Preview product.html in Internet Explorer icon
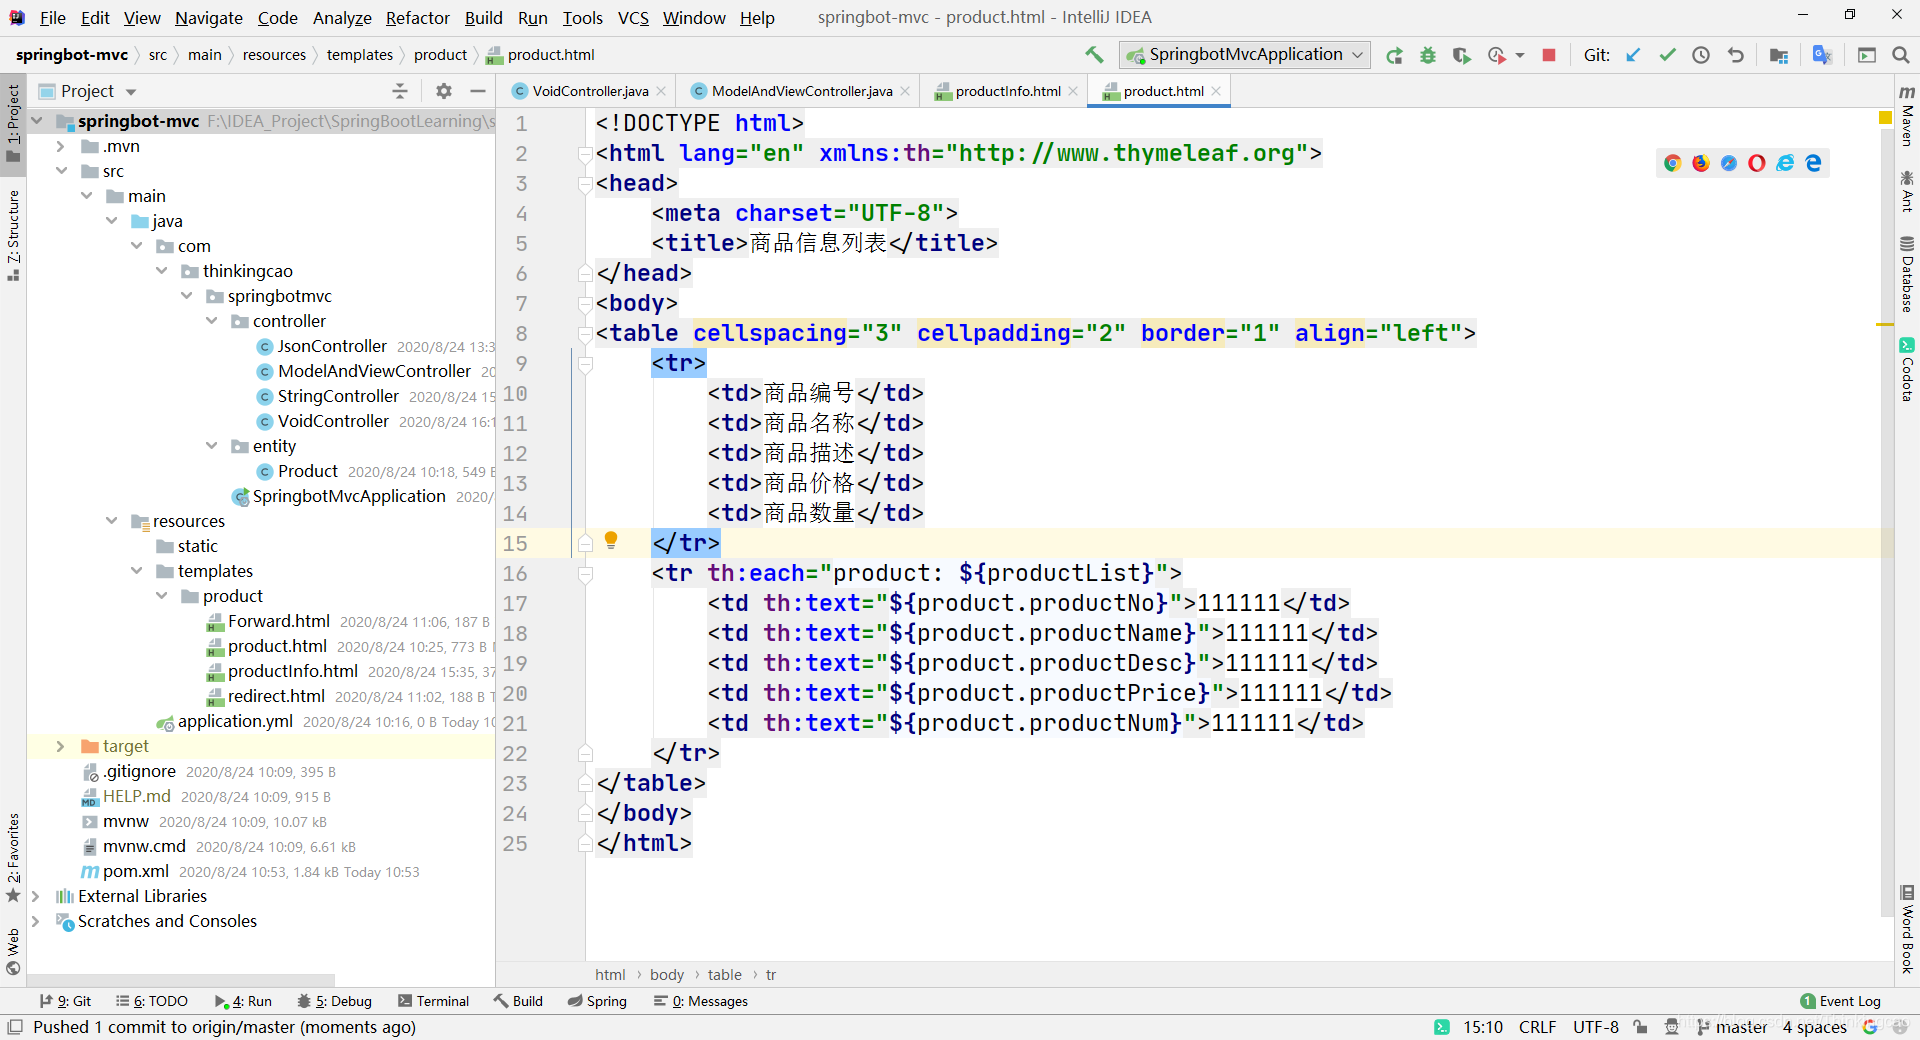This screenshot has width=1920, height=1040. [1785, 163]
